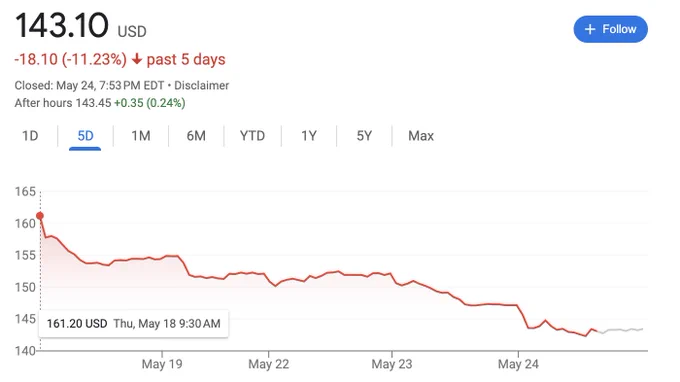Switch to the 1Y chart view
The width and height of the screenshot is (680, 382).
pyautogui.click(x=309, y=136)
